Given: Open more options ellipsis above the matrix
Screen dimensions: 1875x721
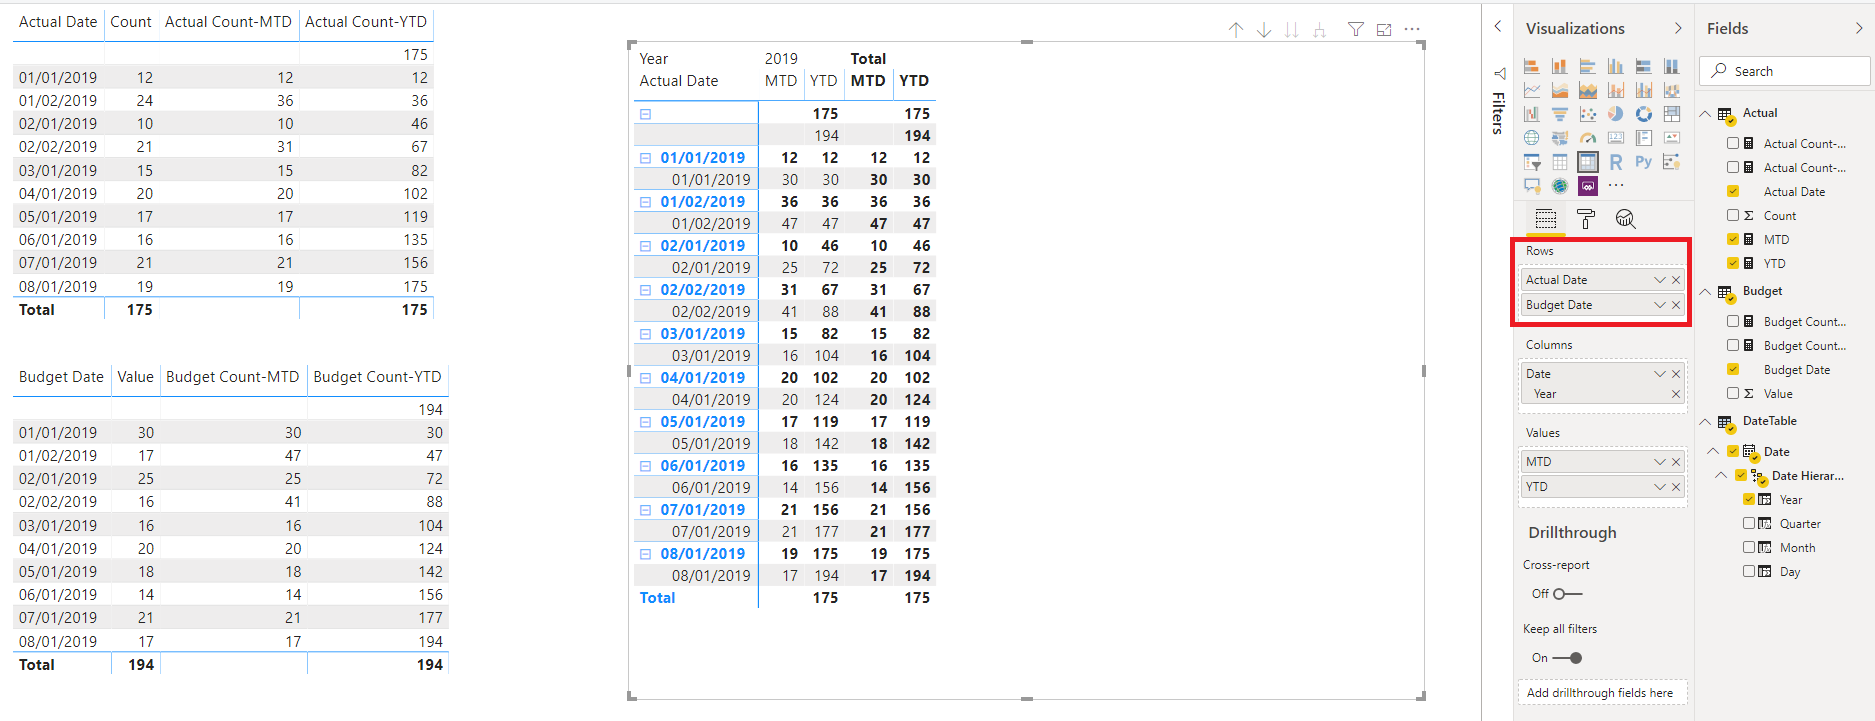Looking at the screenshot, I should pyautogui.click(x=1412, y=30).
